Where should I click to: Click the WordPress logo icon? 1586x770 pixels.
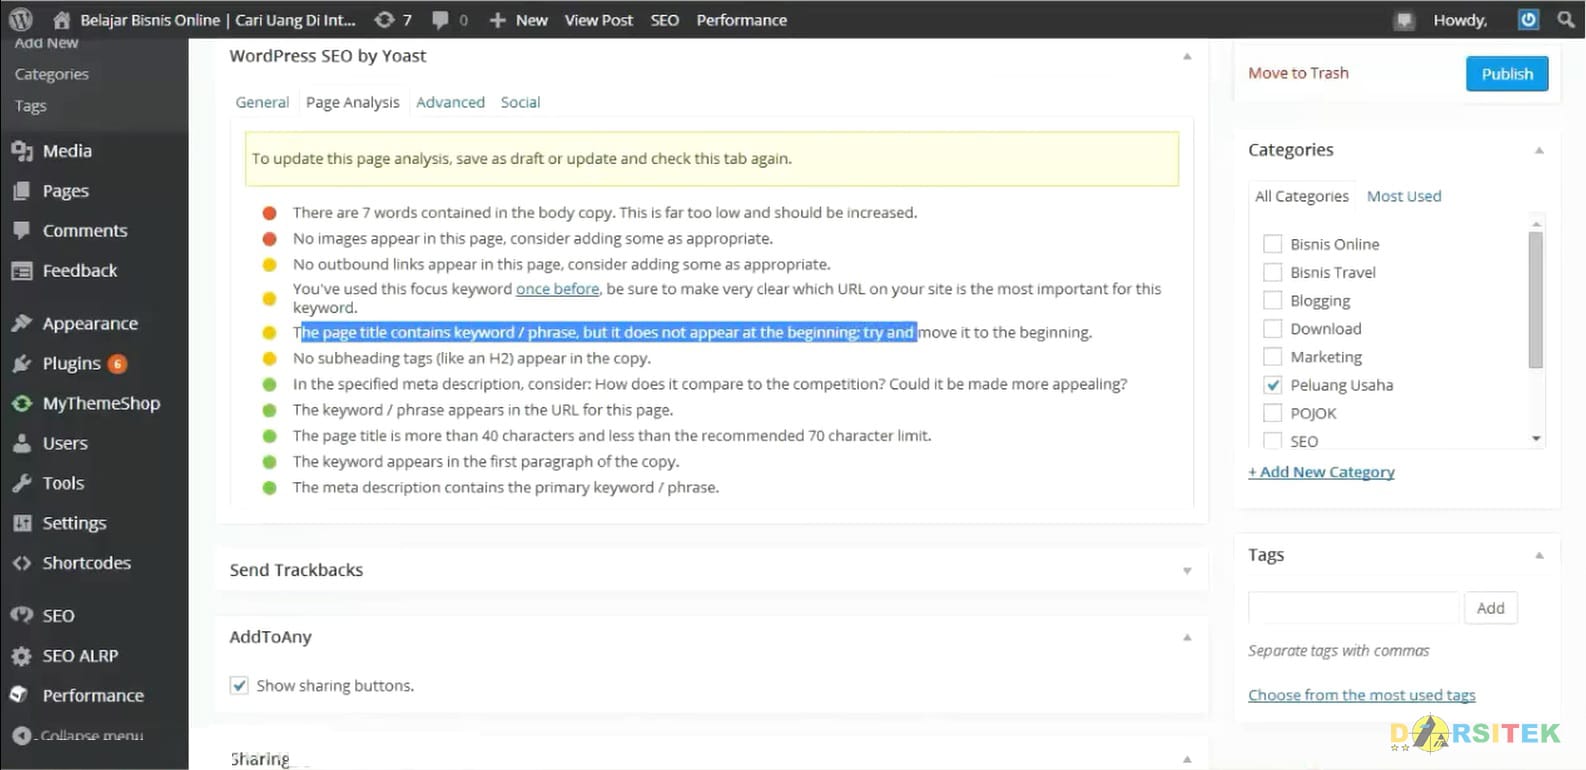(x=20, y=19)
